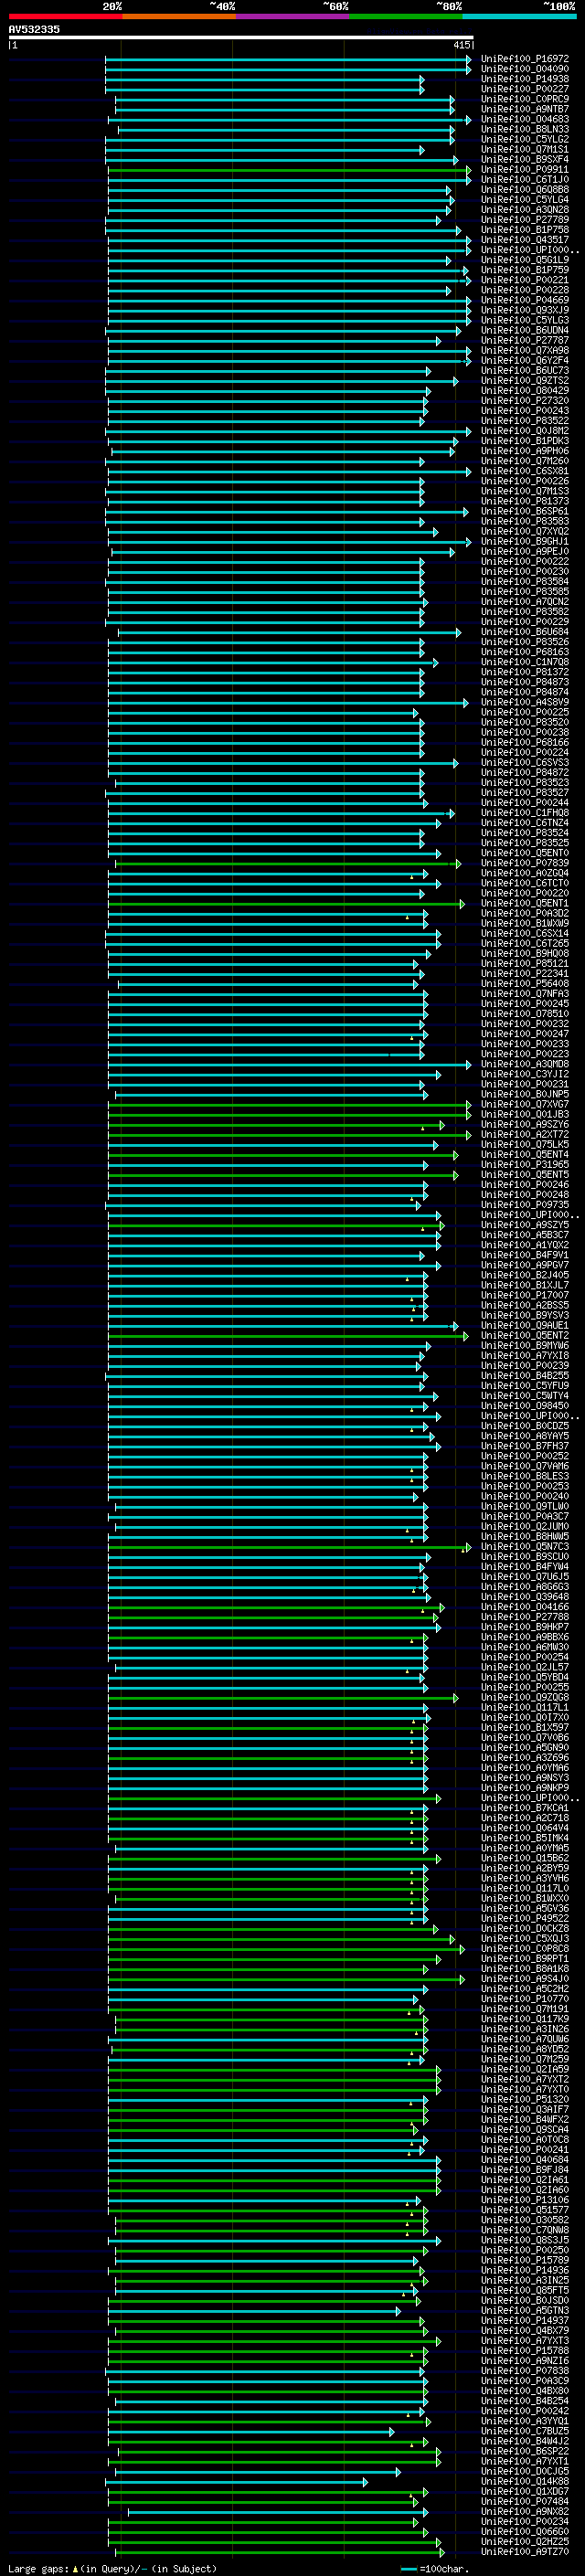This screenshot has width=585, height=2576.
Task: Select the cyan alignment bar of UniRef100_P16972
Action: coord(288,59)
